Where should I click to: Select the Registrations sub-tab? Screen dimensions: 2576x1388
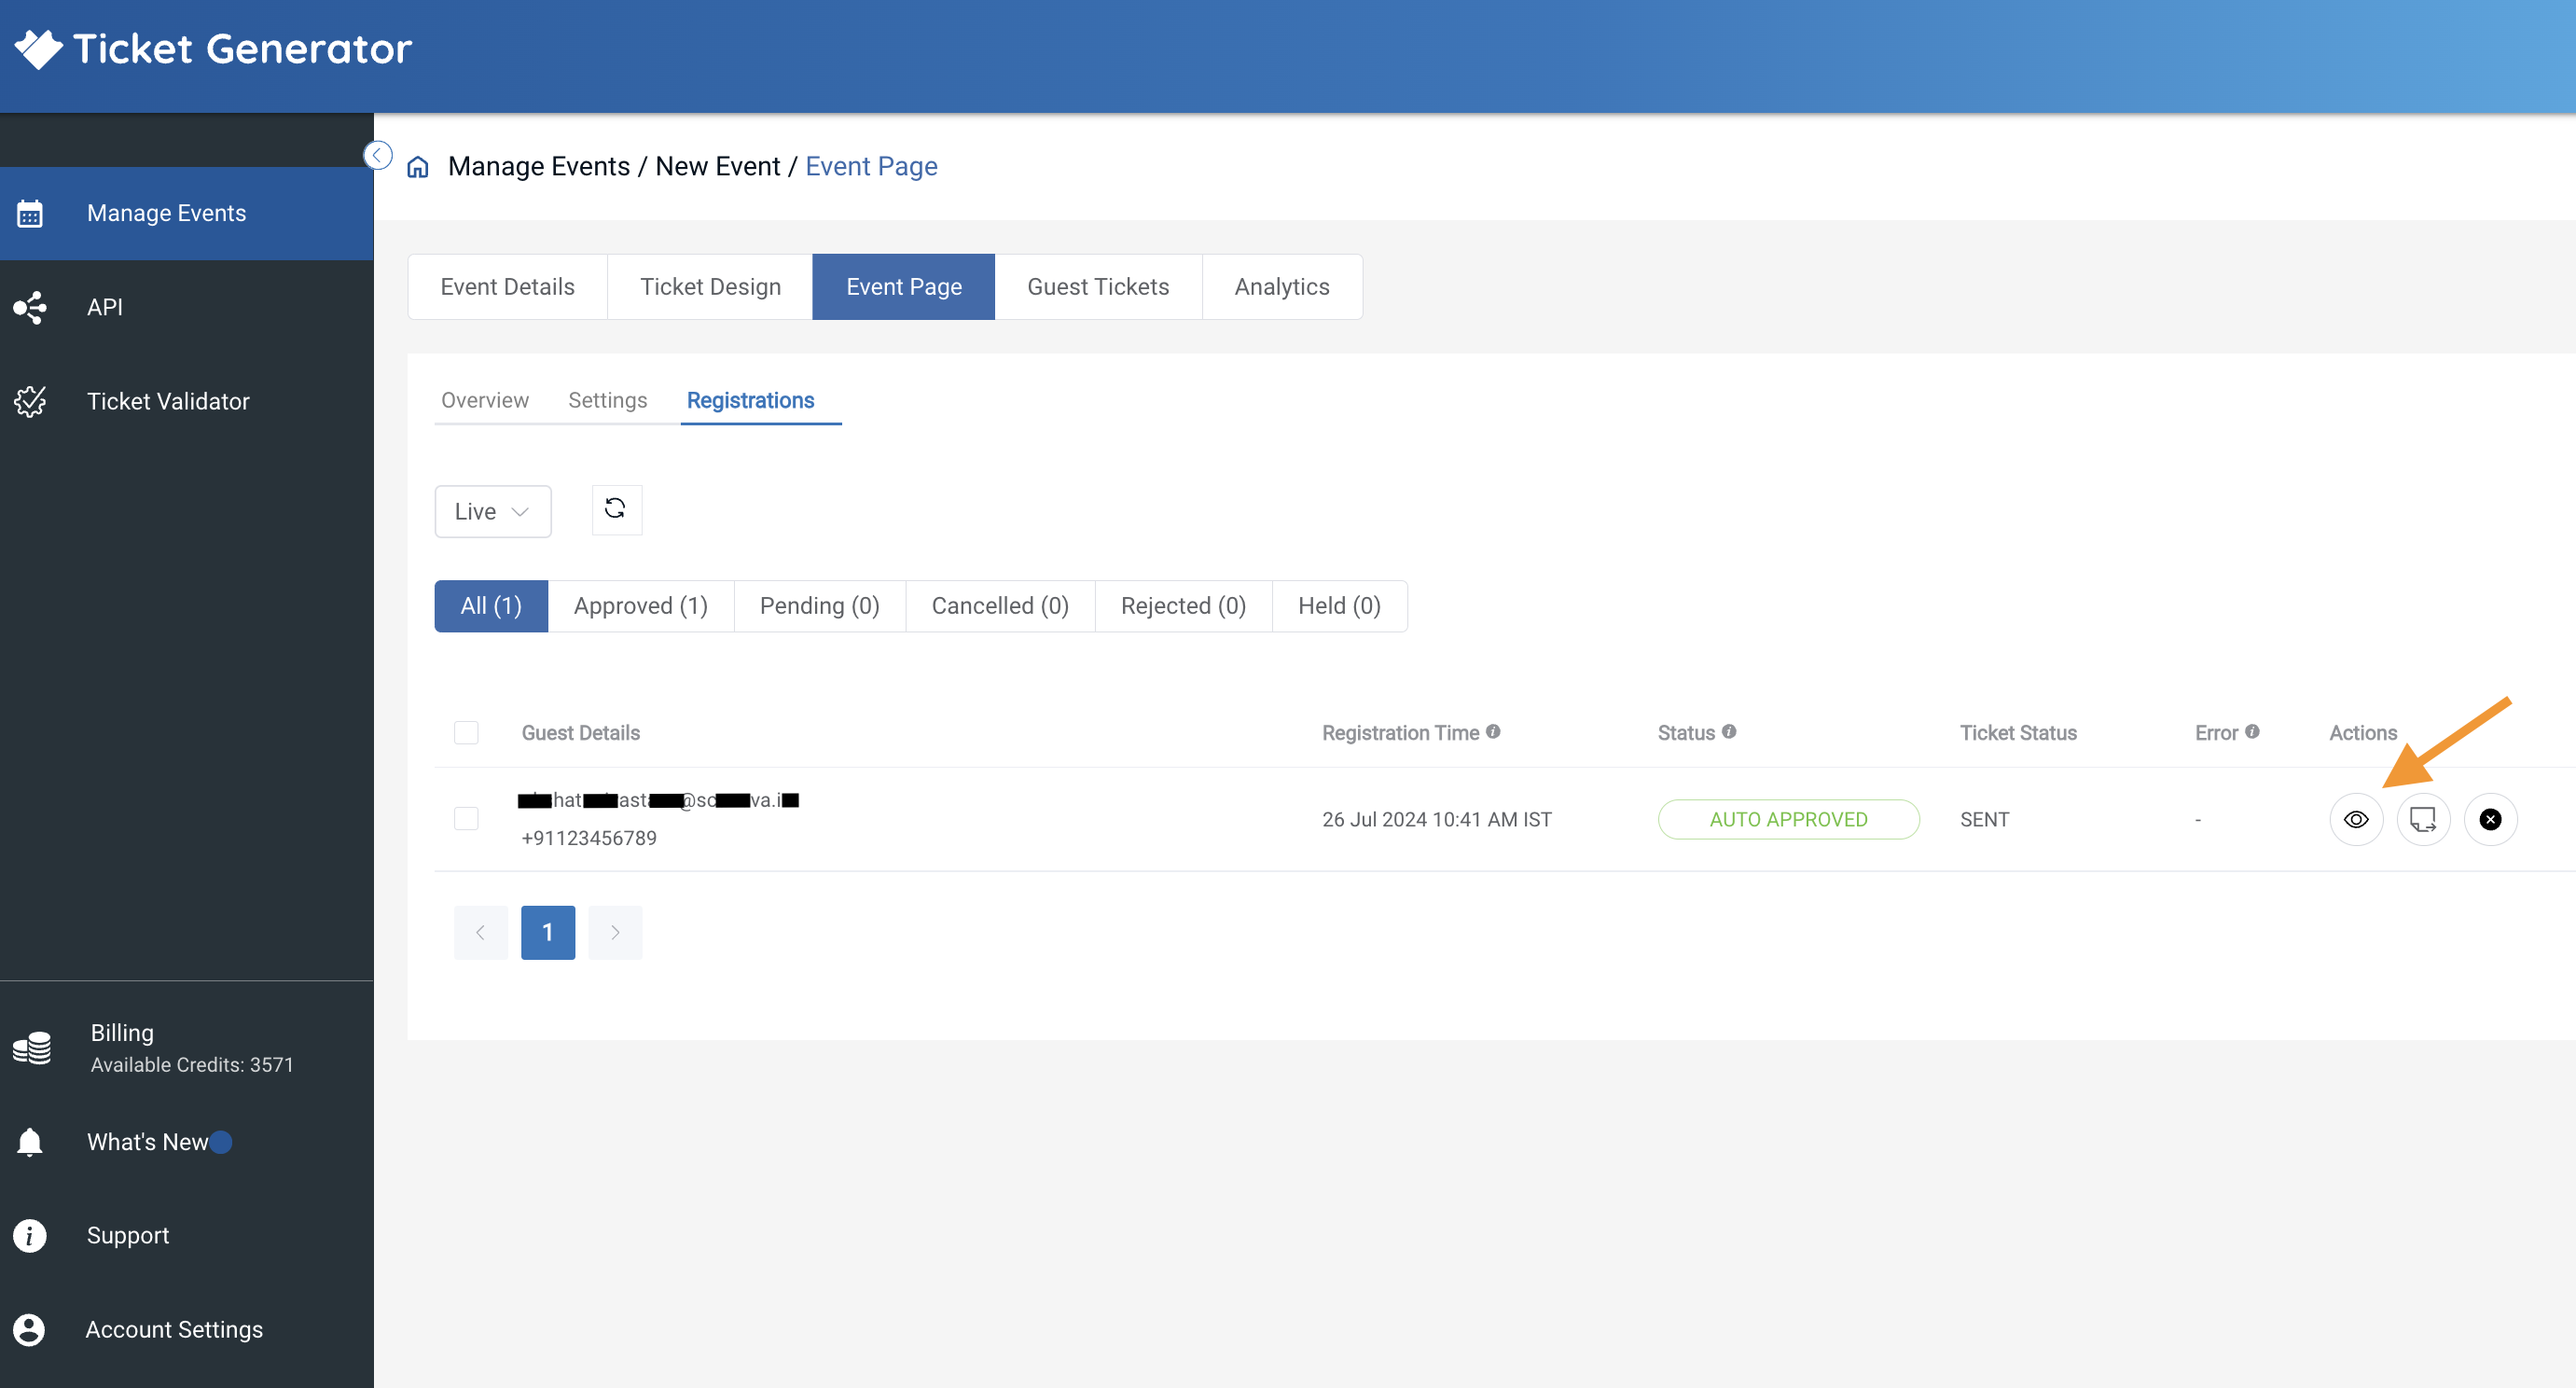(x=751, y=400)
